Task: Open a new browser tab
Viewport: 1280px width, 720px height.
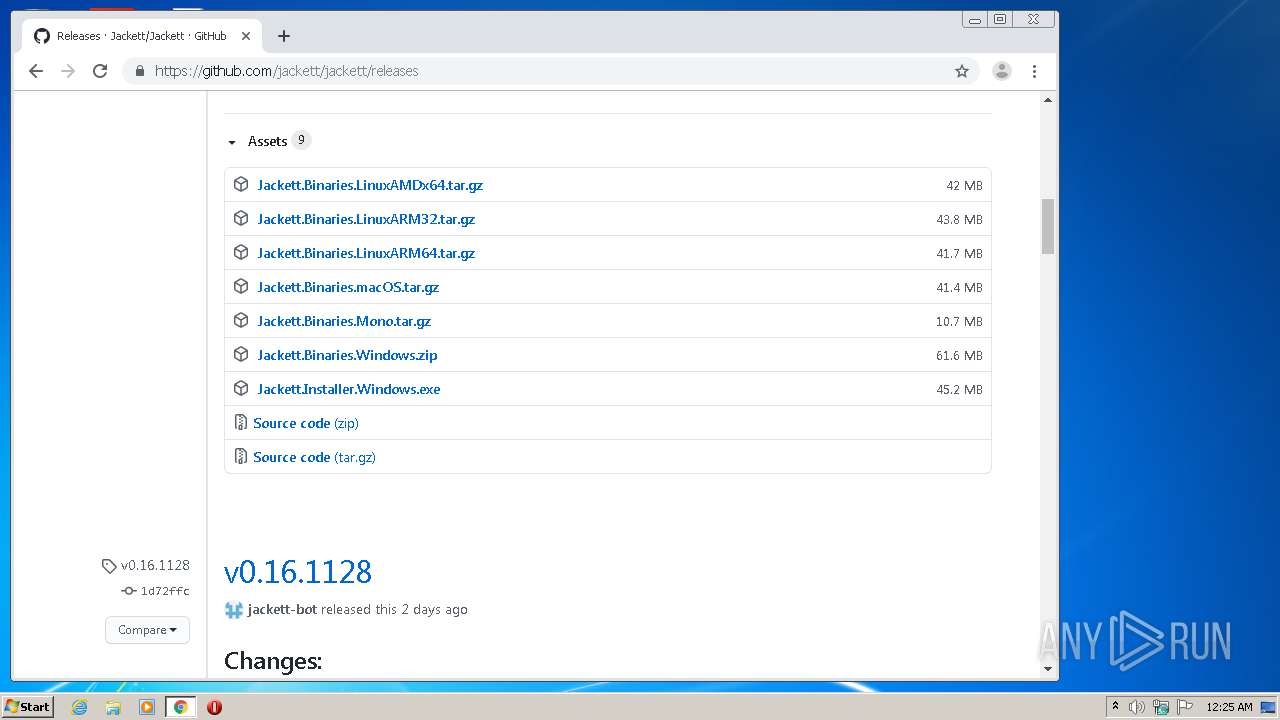Action: (284, 36)
